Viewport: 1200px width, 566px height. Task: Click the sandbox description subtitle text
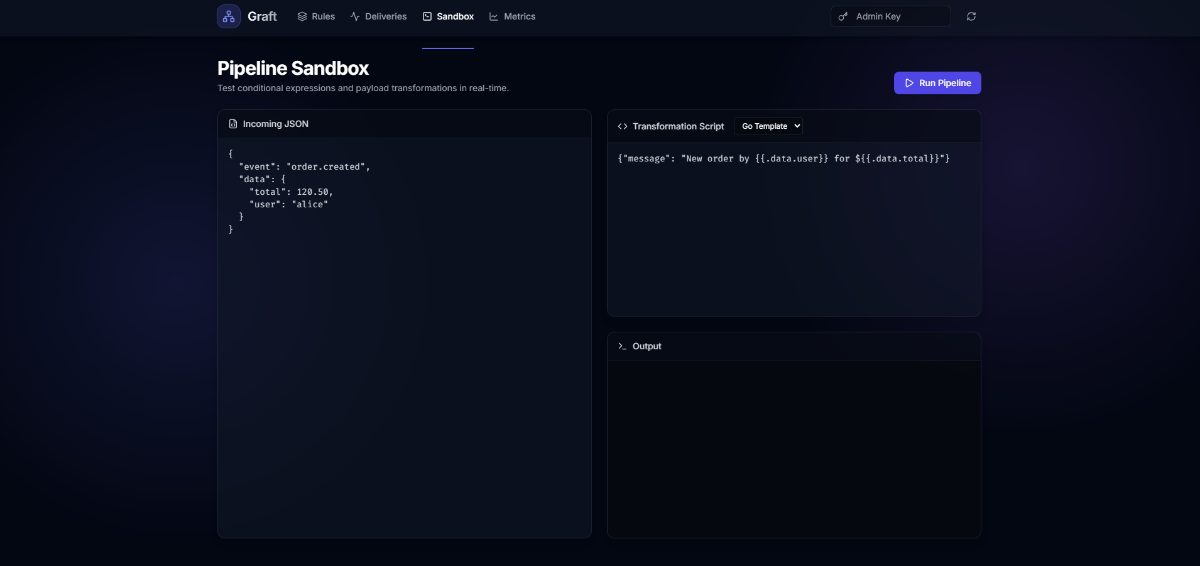click(x=363, y=88)
